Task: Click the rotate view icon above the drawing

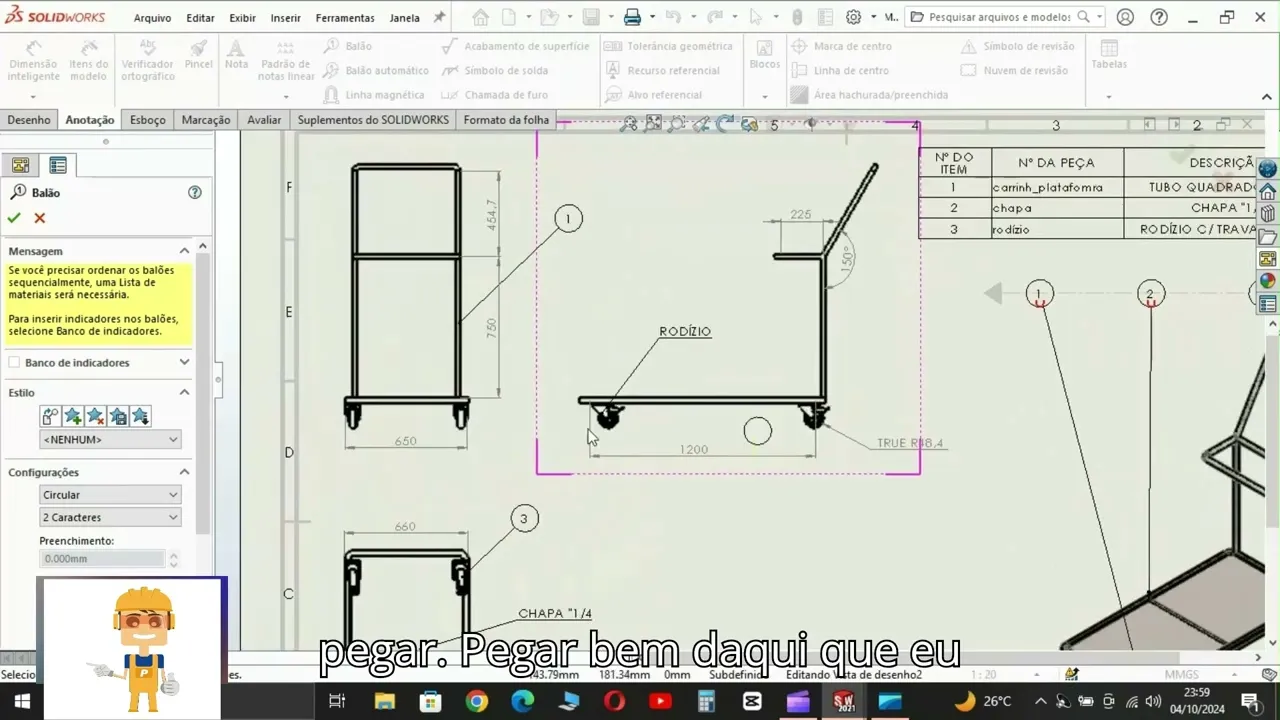Action: point(725,124)
